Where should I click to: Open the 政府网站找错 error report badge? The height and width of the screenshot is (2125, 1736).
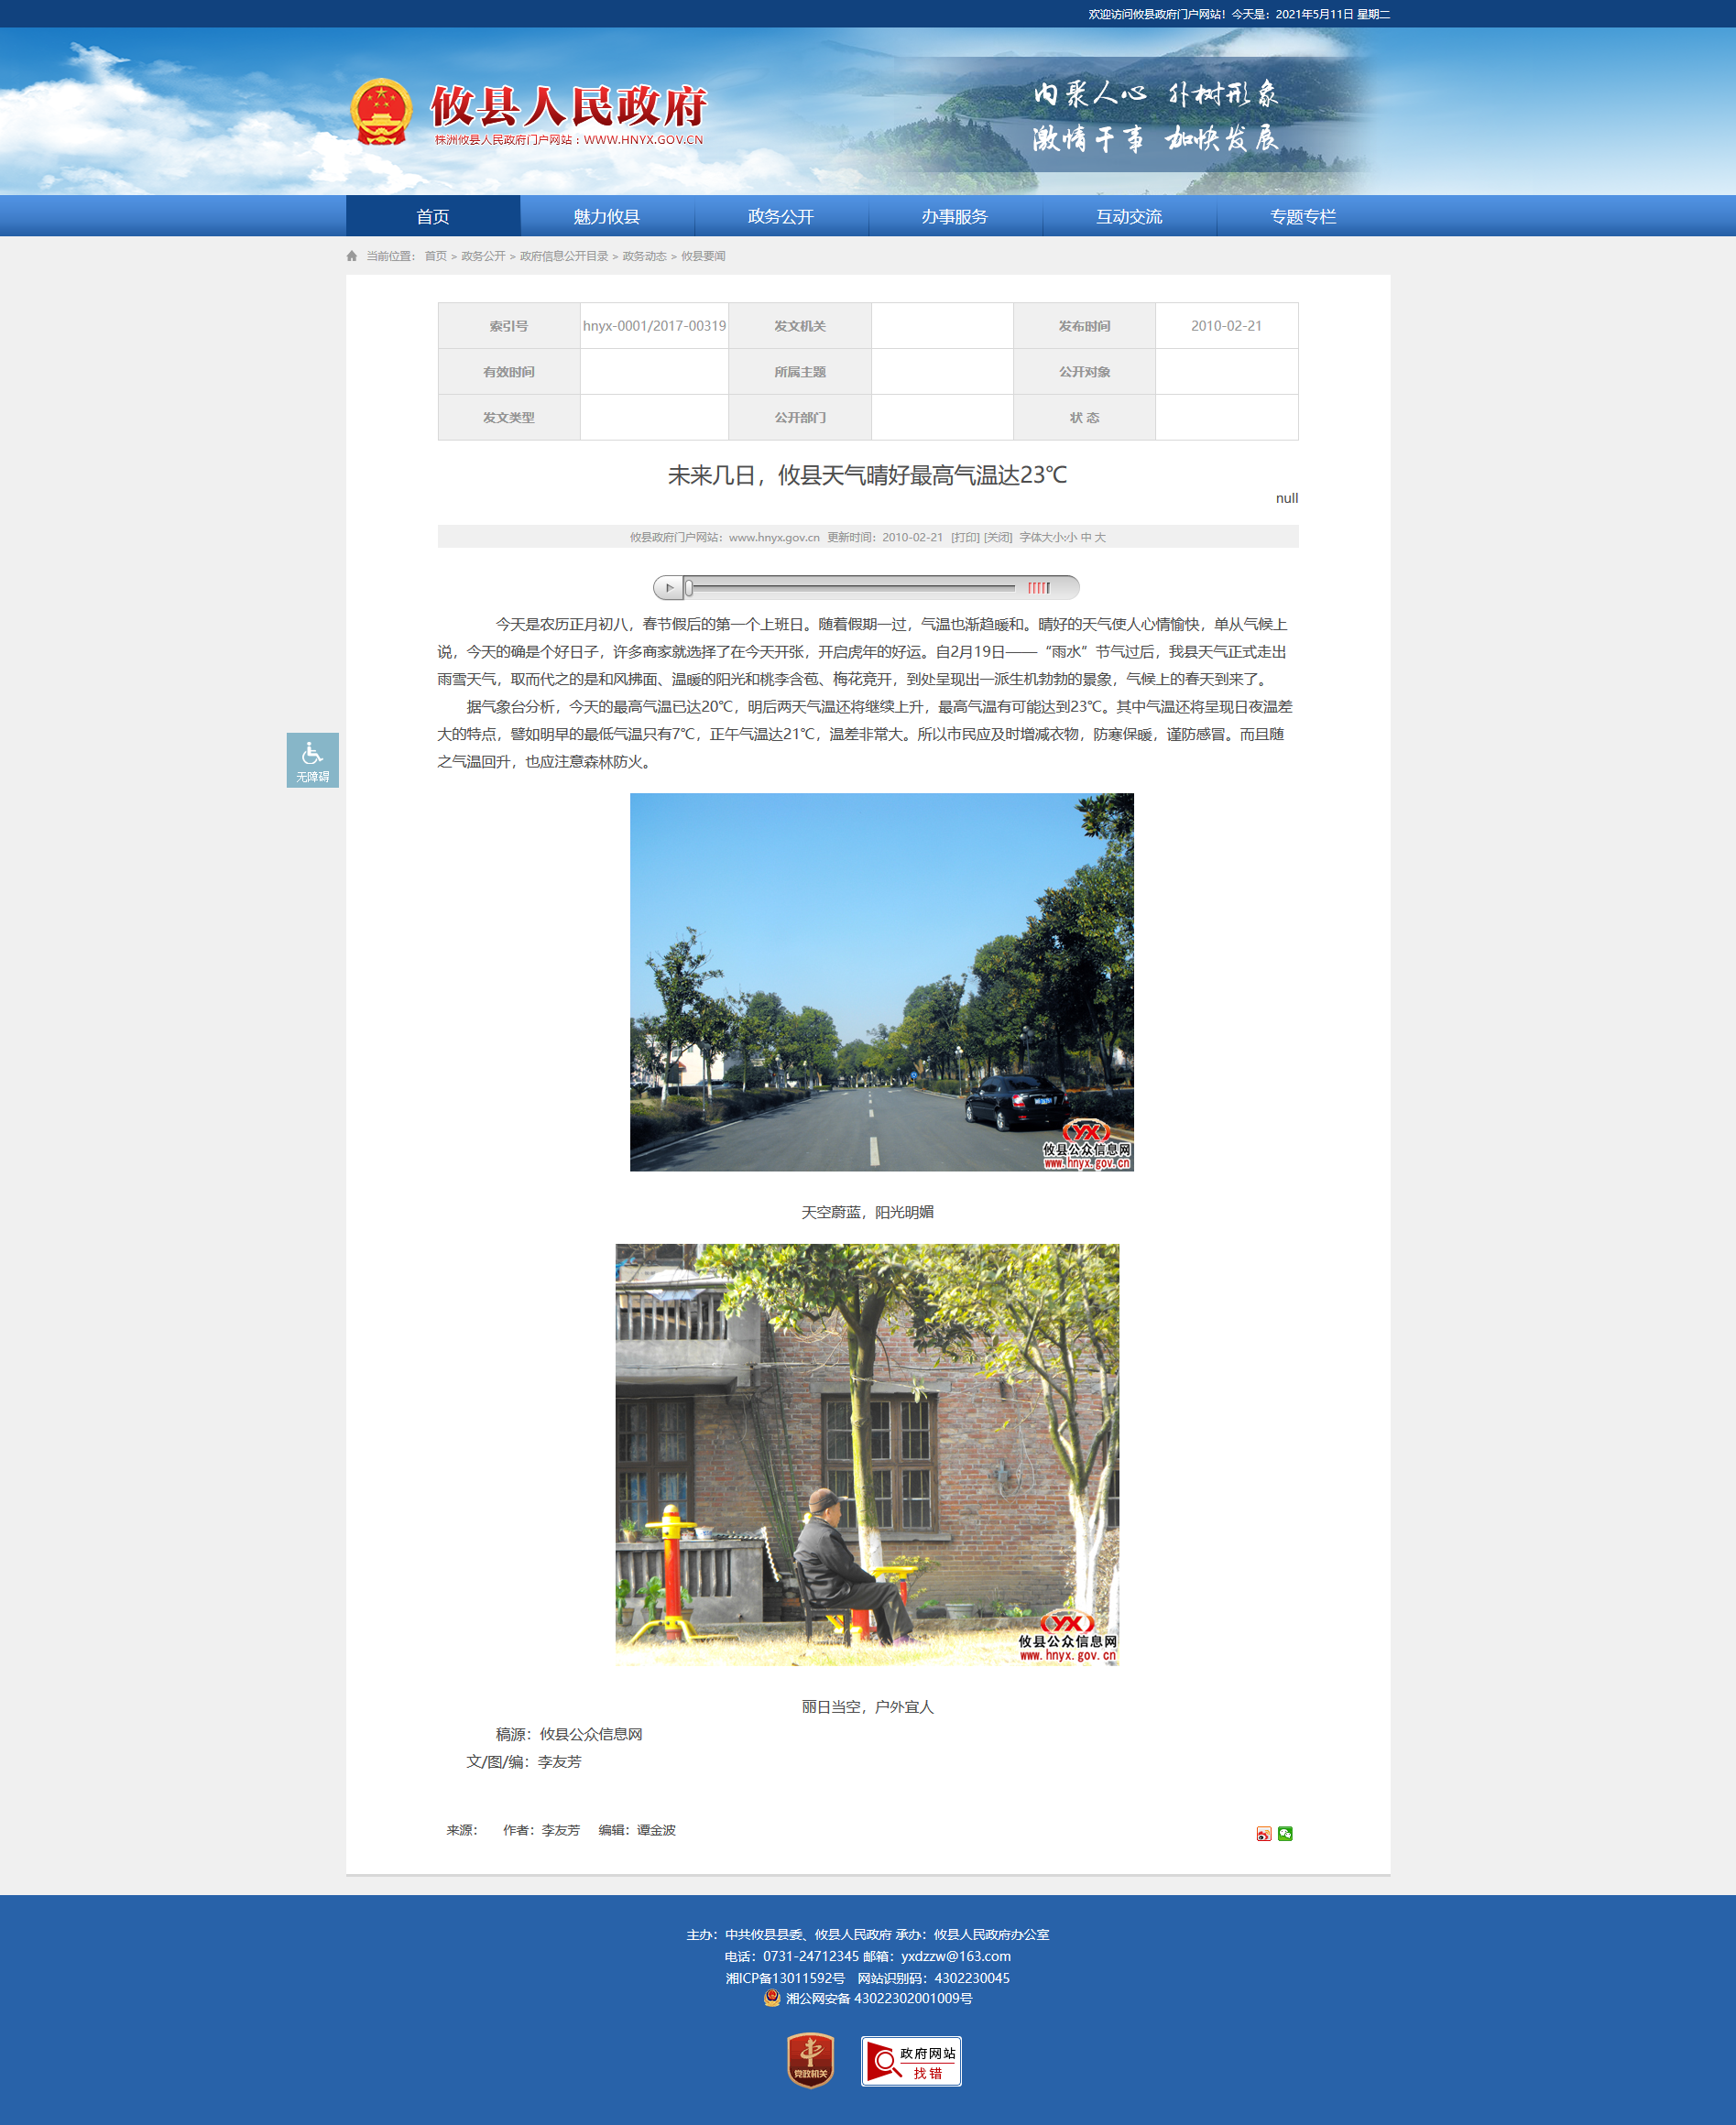click(910, 2061)
